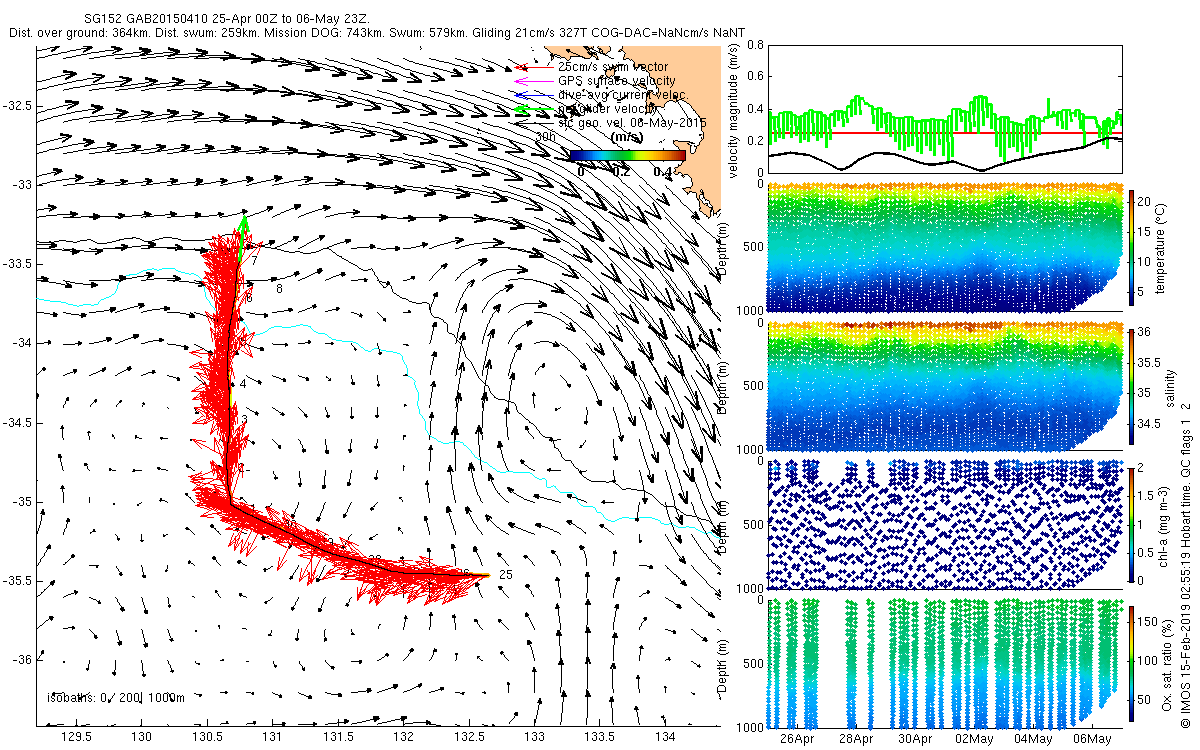Image resolution: width=1200 pixels, height=750 pixels.
Task: Click the chl-a depth section plot
Action: click(x=944, y=525)
